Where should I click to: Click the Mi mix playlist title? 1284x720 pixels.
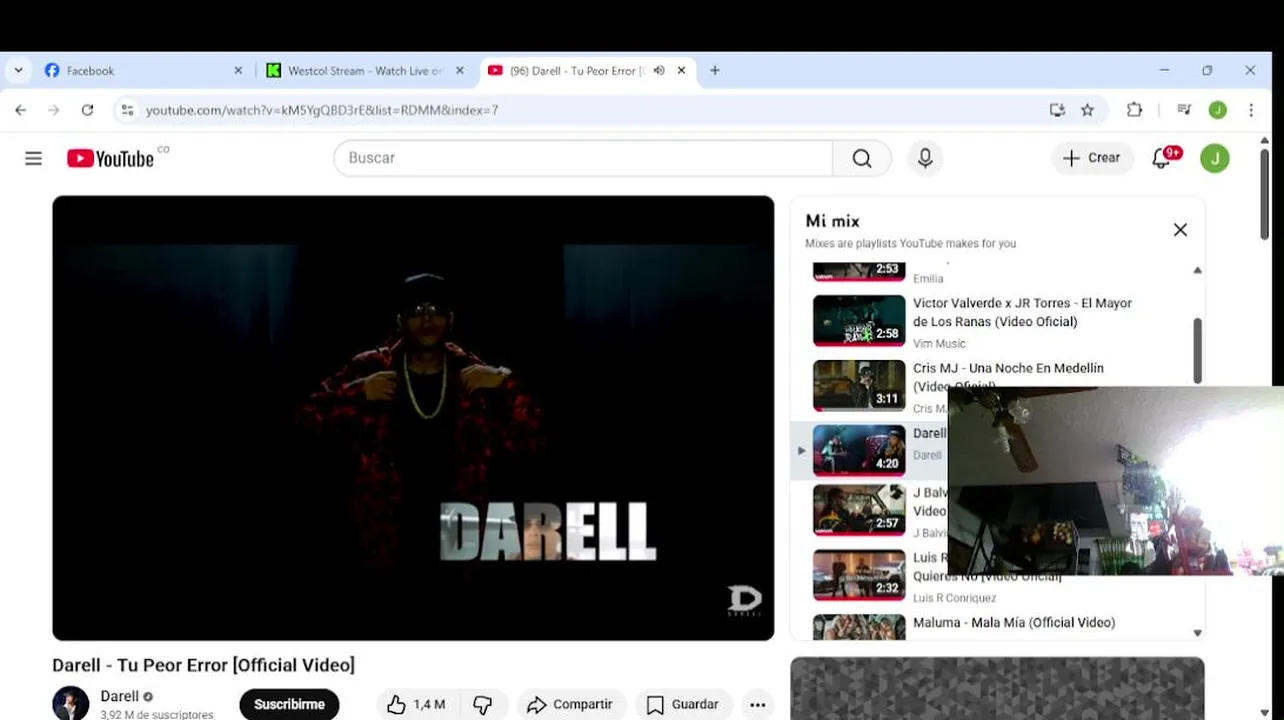(x=833, y=221)
